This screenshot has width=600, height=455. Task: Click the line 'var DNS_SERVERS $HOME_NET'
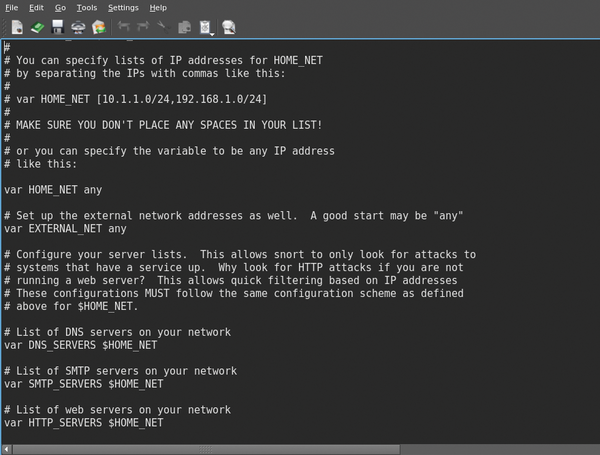(81, 345)
